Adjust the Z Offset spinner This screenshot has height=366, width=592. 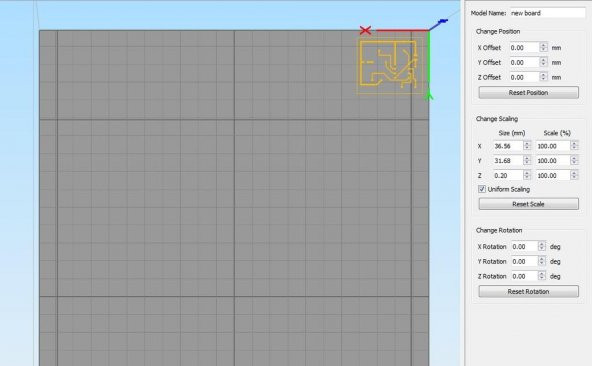click(543, 77)
